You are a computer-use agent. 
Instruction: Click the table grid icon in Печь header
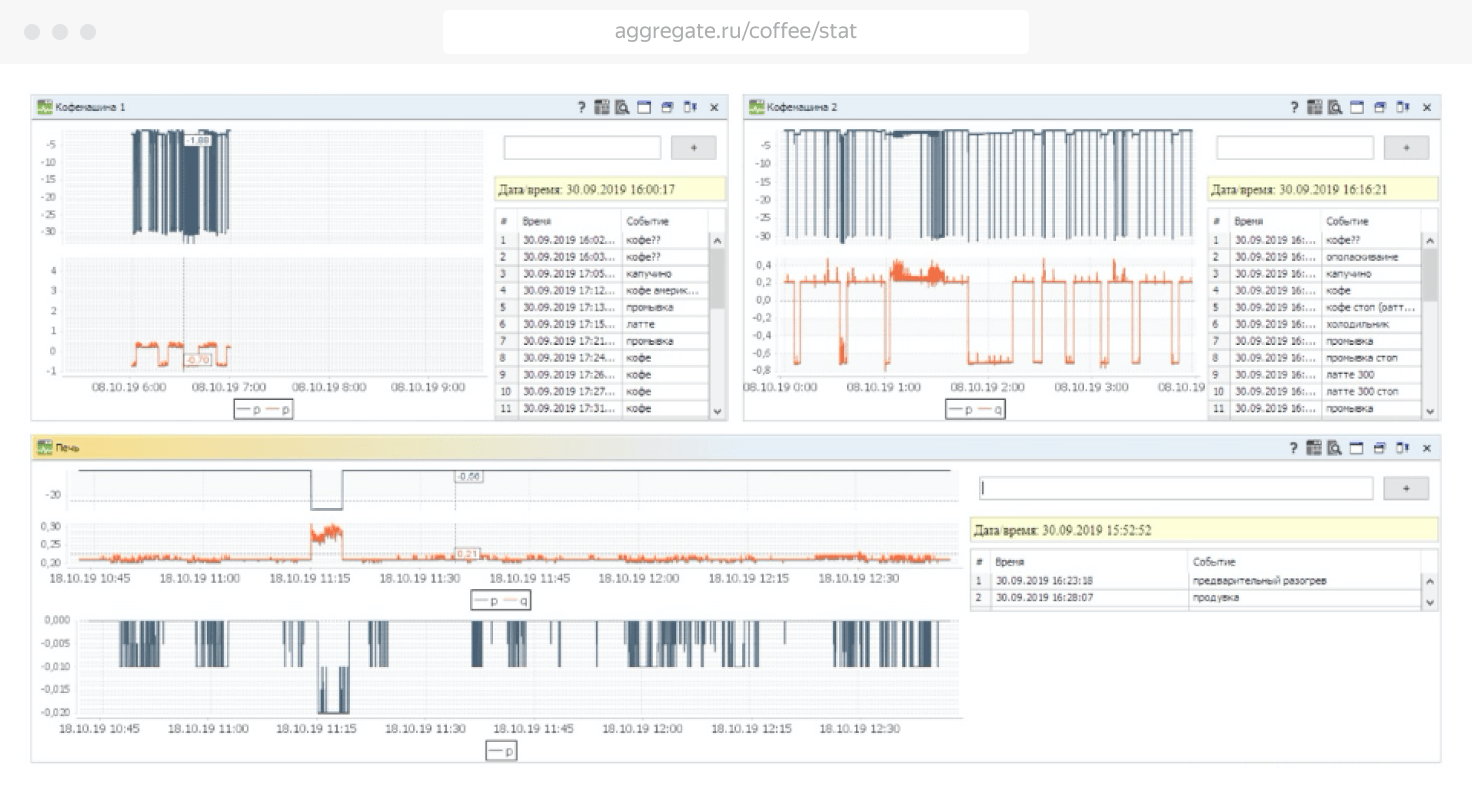pyautogui.click(x=1314, y=447)
